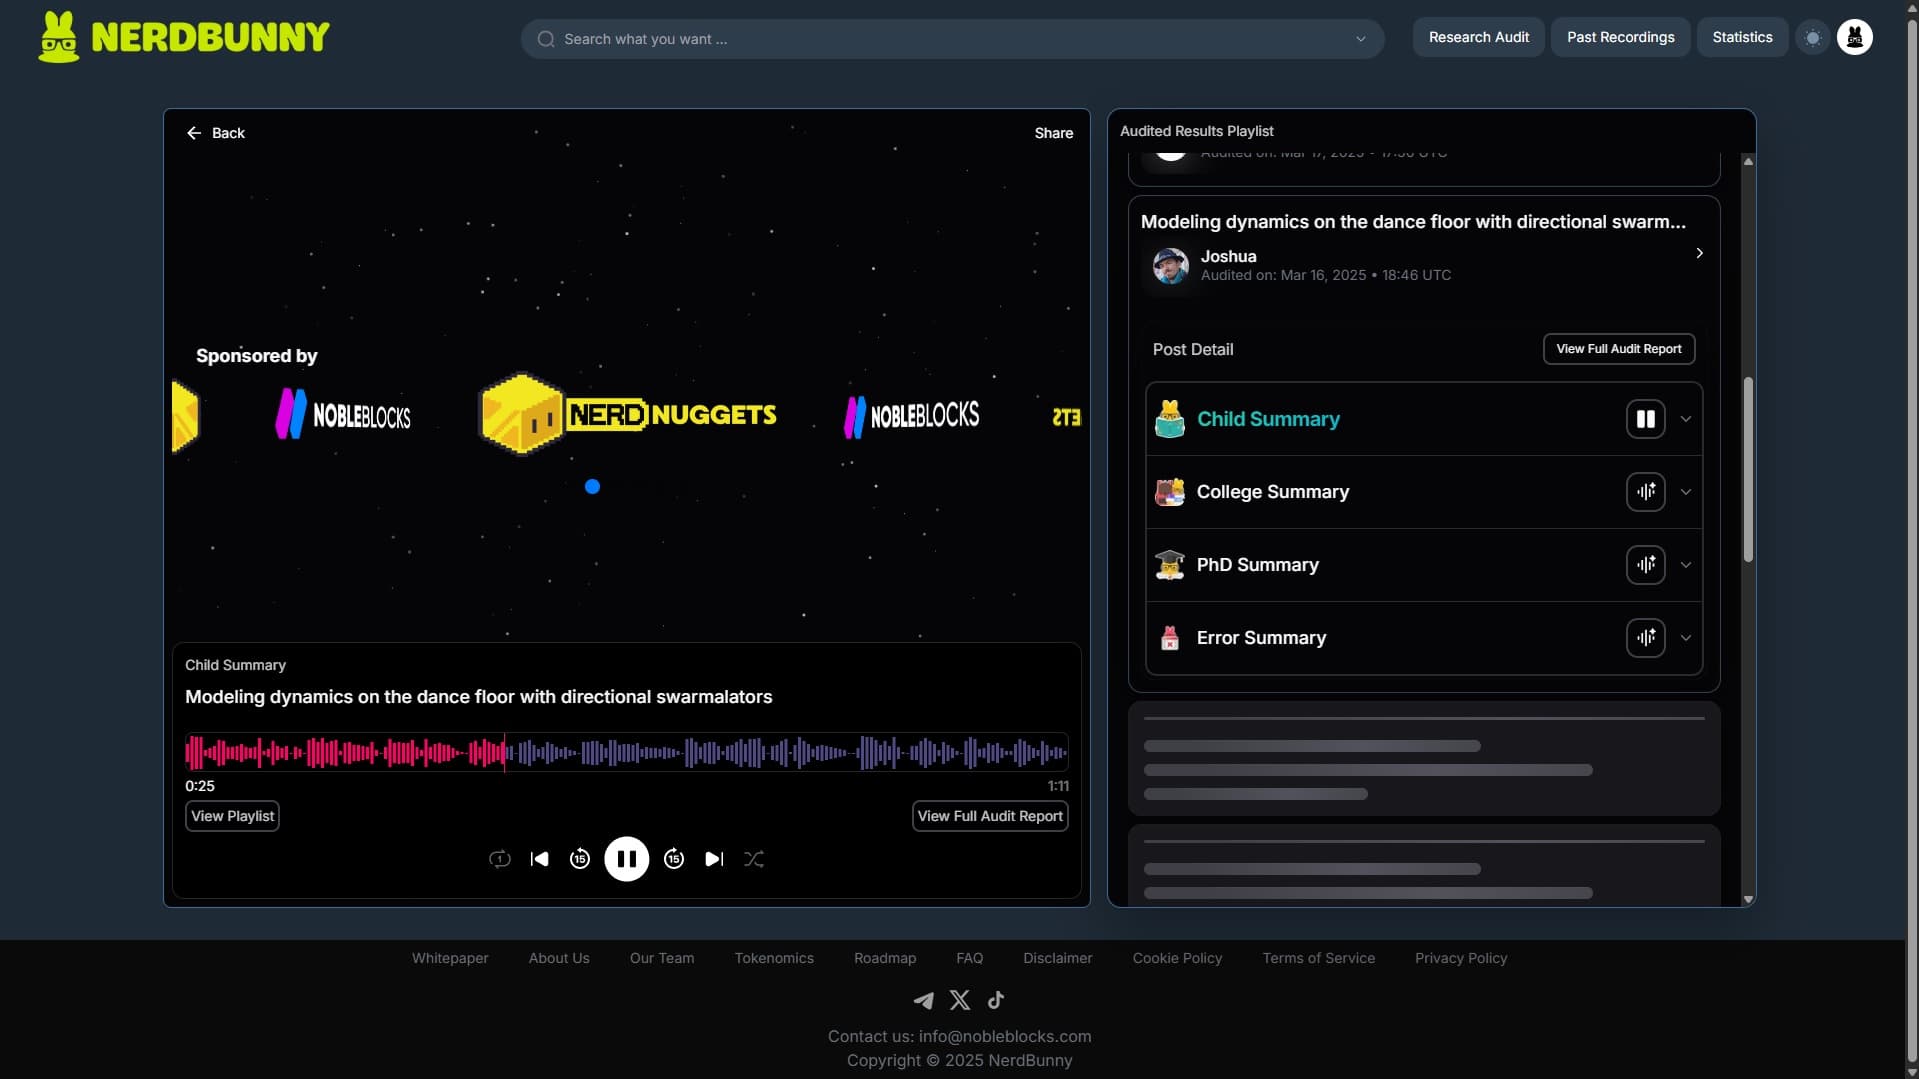This screenshot has height=1079, width=1919.
Task: Expand Error Summary chevron
Action: [x=1686, y=638]
